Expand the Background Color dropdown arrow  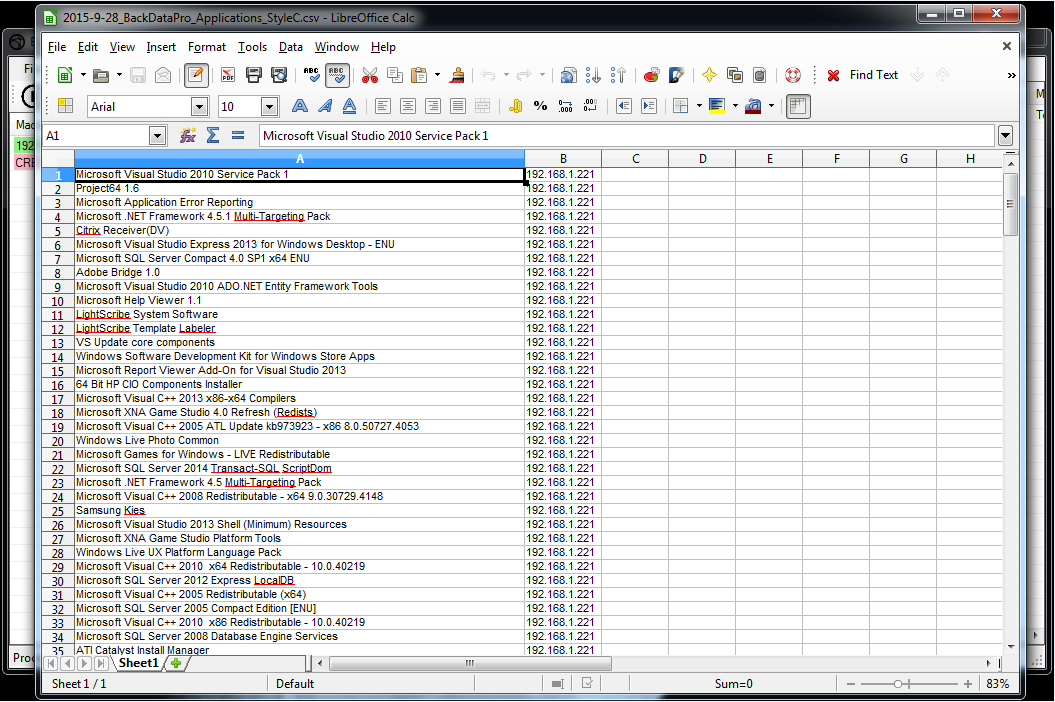coord(735,106)
